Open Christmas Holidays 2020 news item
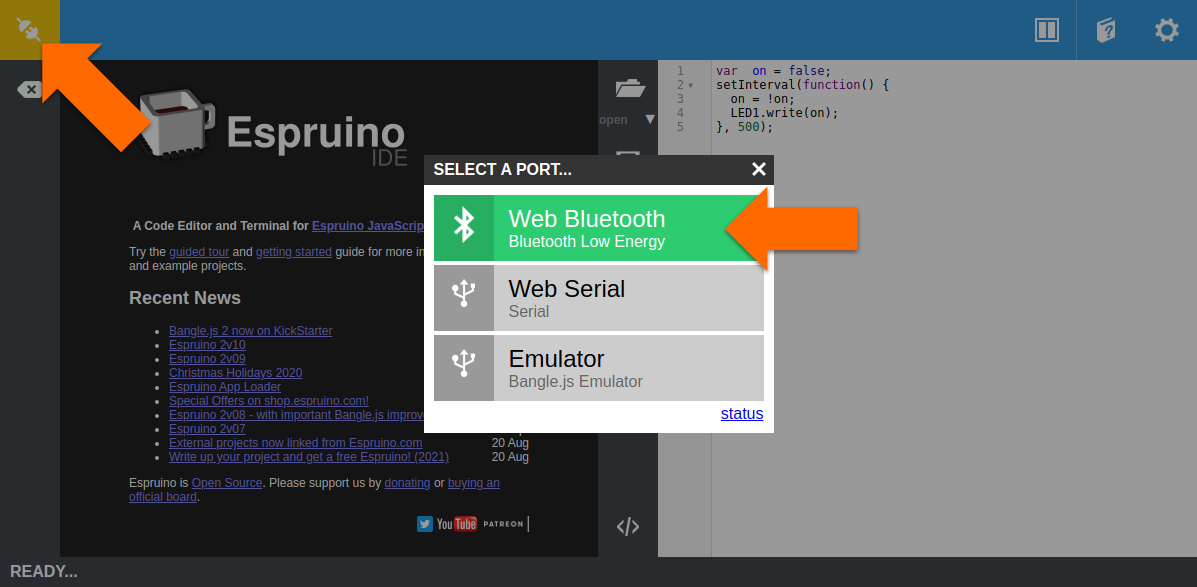The height and width of the screenshot is (587, 1197). point(235,373)
